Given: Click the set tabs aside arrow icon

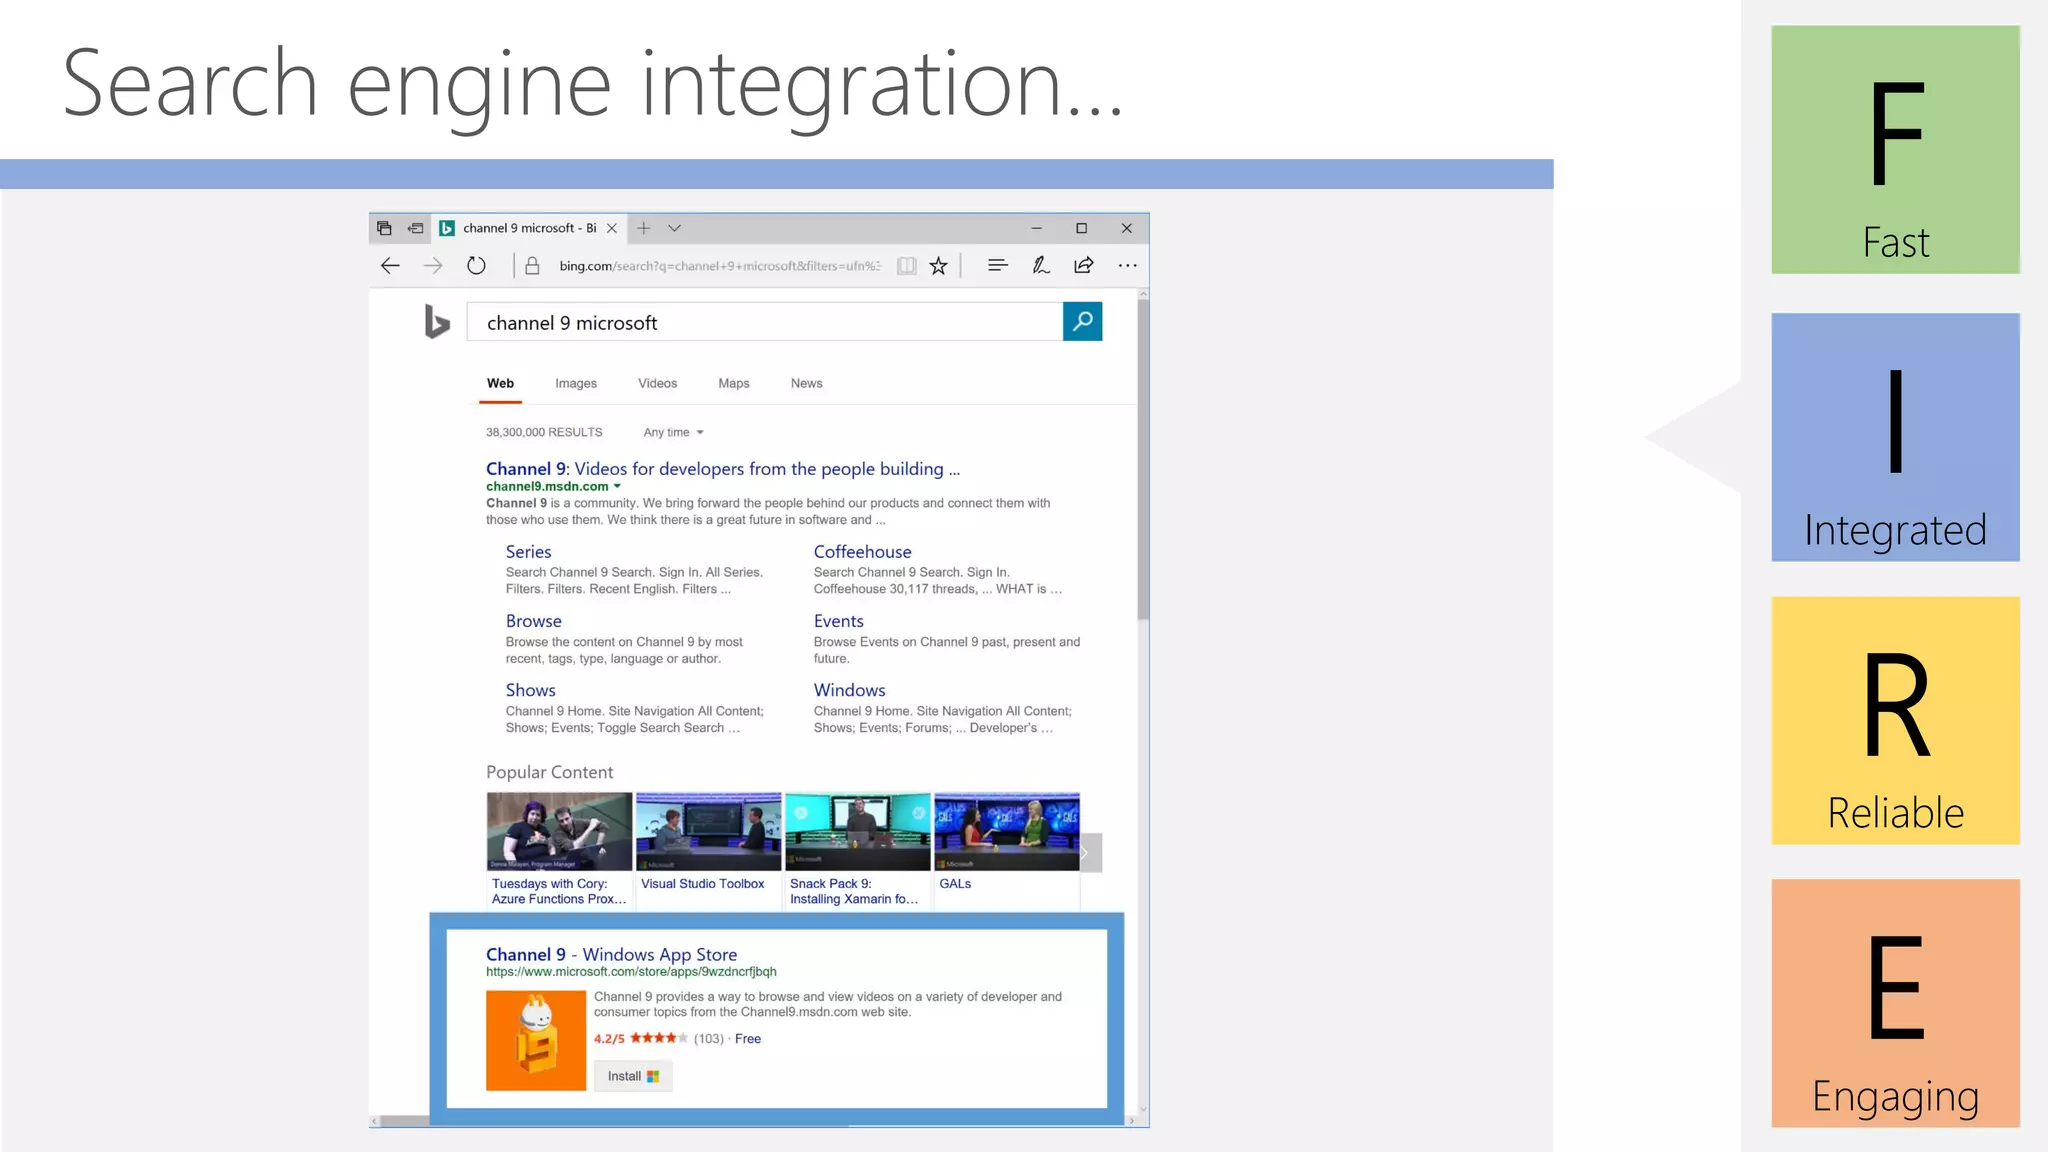Looking at the screenshot, I should [416, 228].
